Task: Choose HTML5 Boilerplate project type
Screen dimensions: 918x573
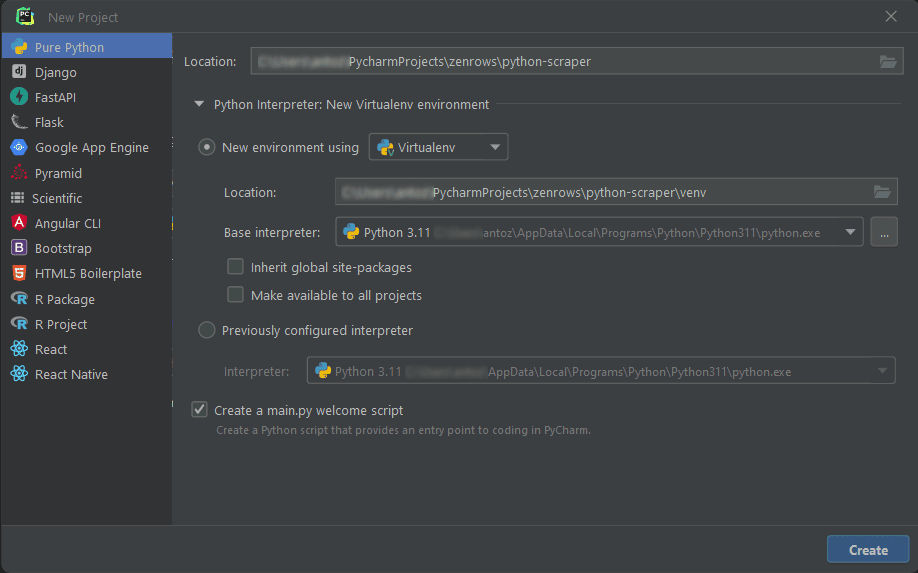Action: pyautogui.click(x=87, y=273)
